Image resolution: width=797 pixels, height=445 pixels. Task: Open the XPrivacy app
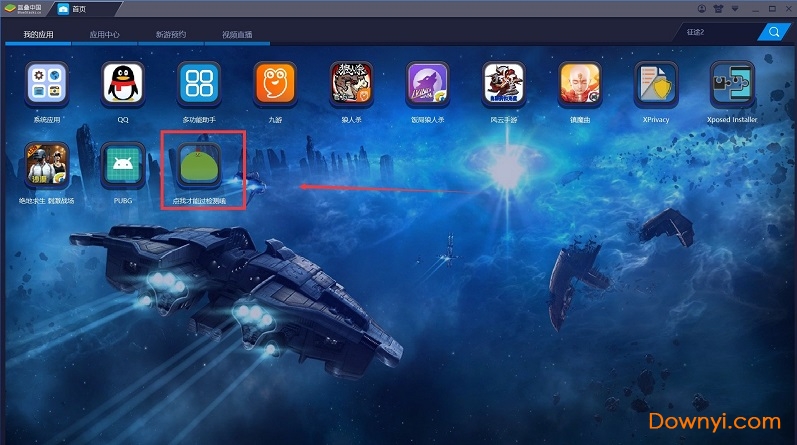[x=655, y=85]
